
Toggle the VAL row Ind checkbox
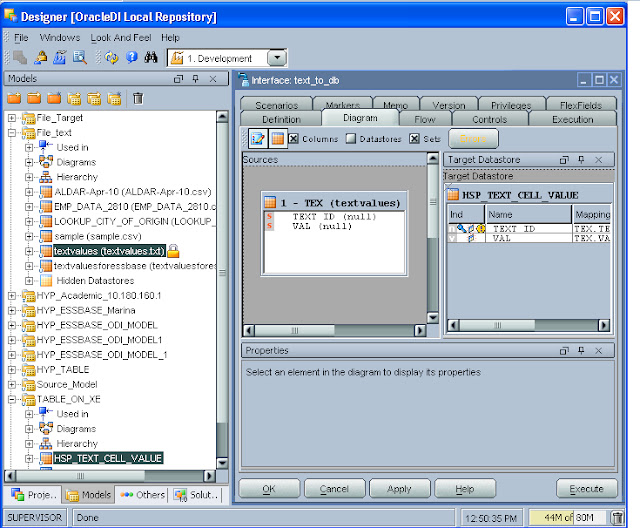pos(451,238)
